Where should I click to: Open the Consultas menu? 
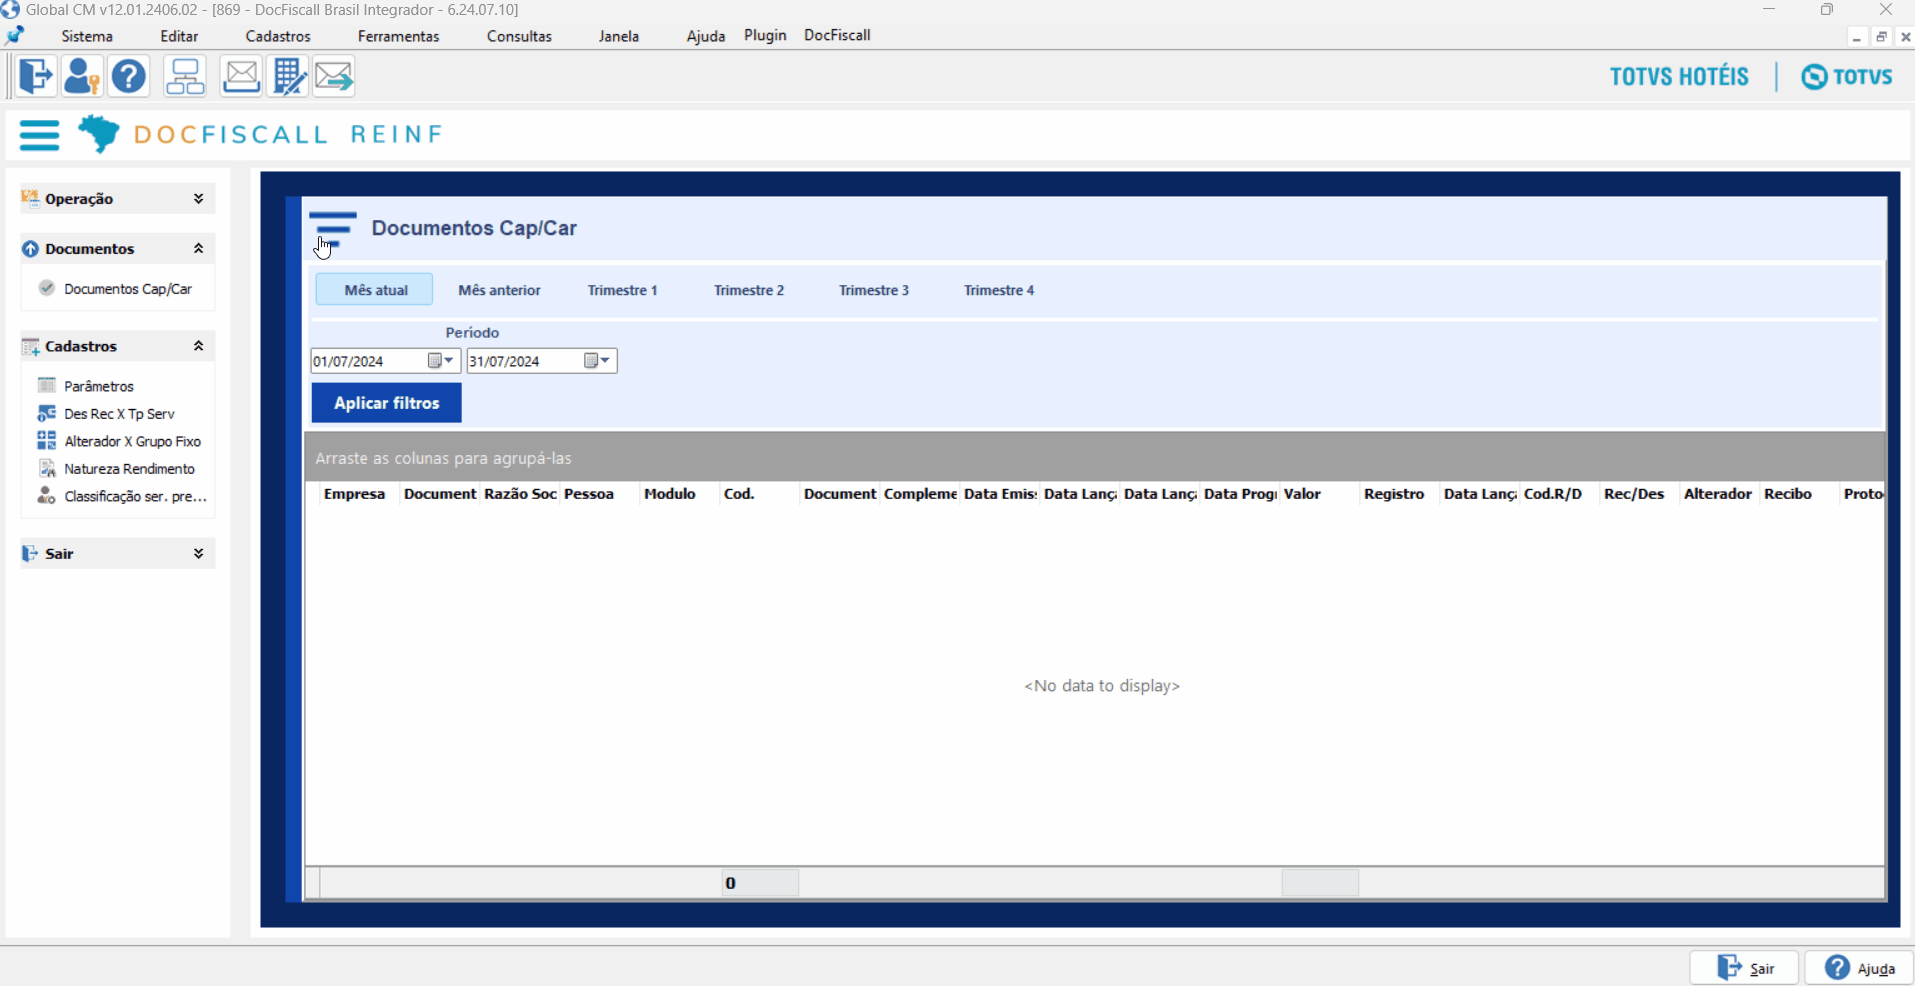pos(519,36)
